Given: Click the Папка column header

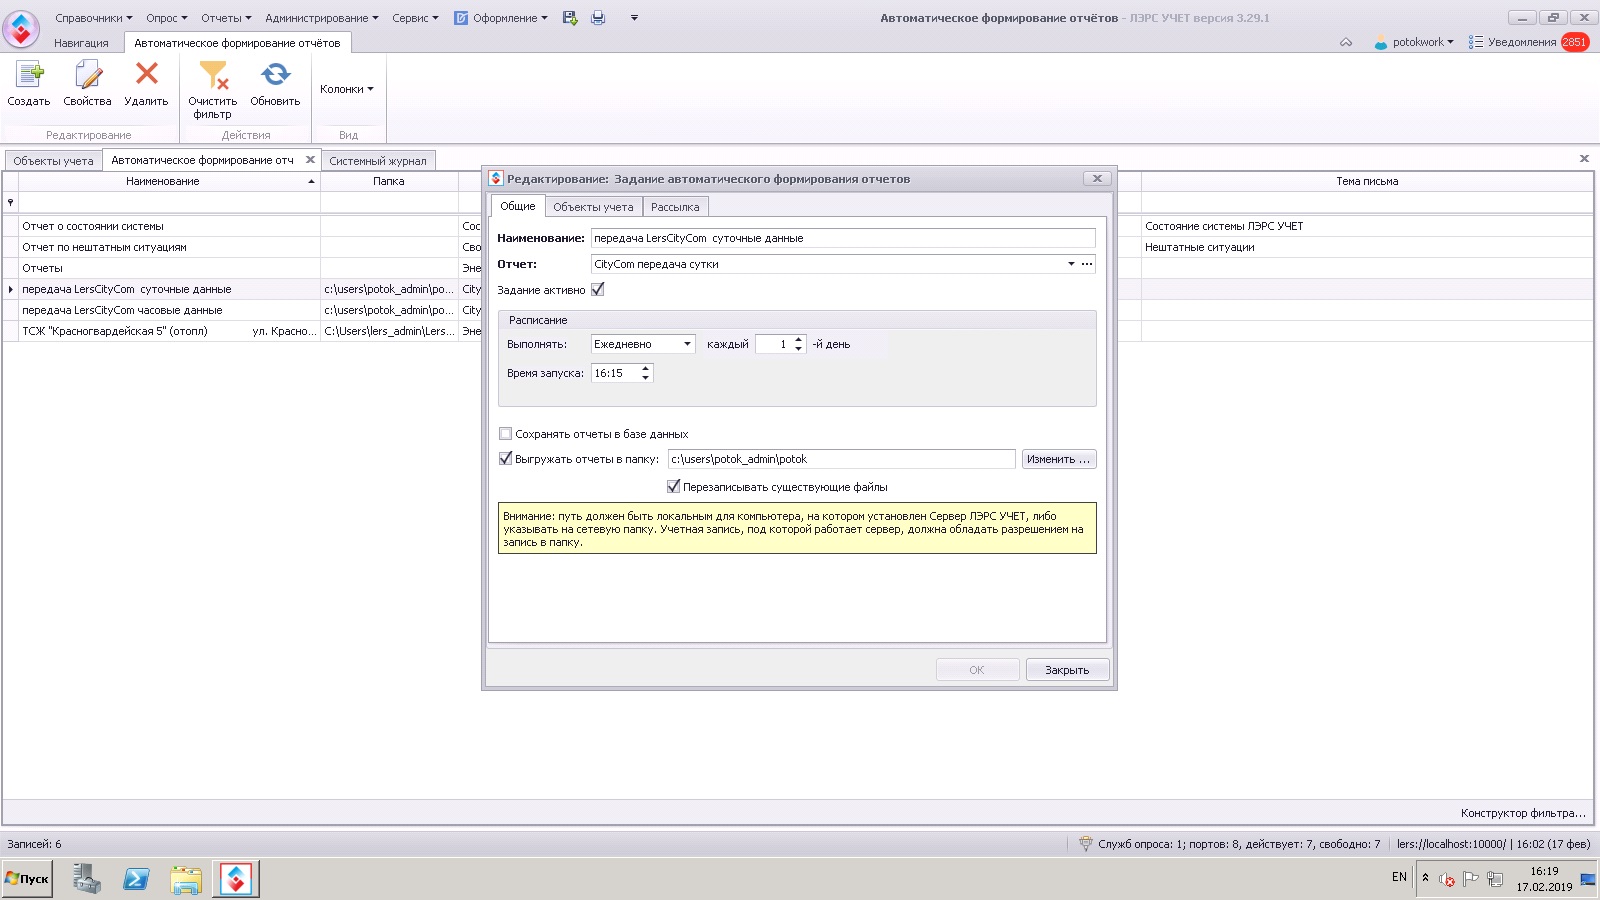Looking at the screenshot, I should pyautogui.click(x=389, y=181).
